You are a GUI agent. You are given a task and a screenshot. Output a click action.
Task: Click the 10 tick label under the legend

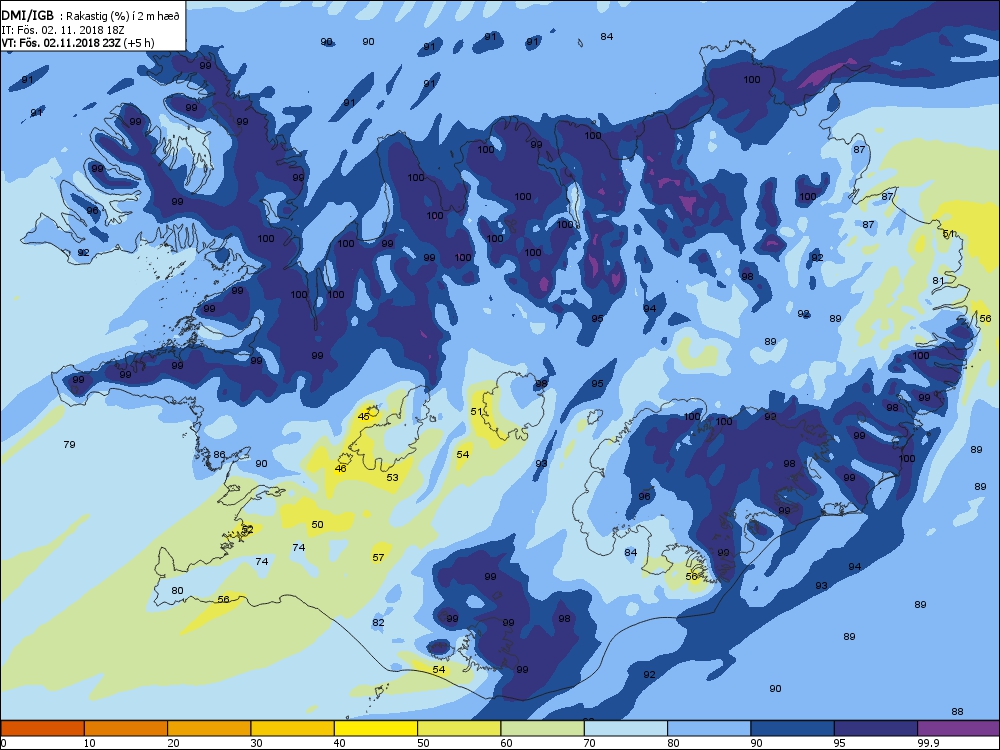(x=89, y=743)
